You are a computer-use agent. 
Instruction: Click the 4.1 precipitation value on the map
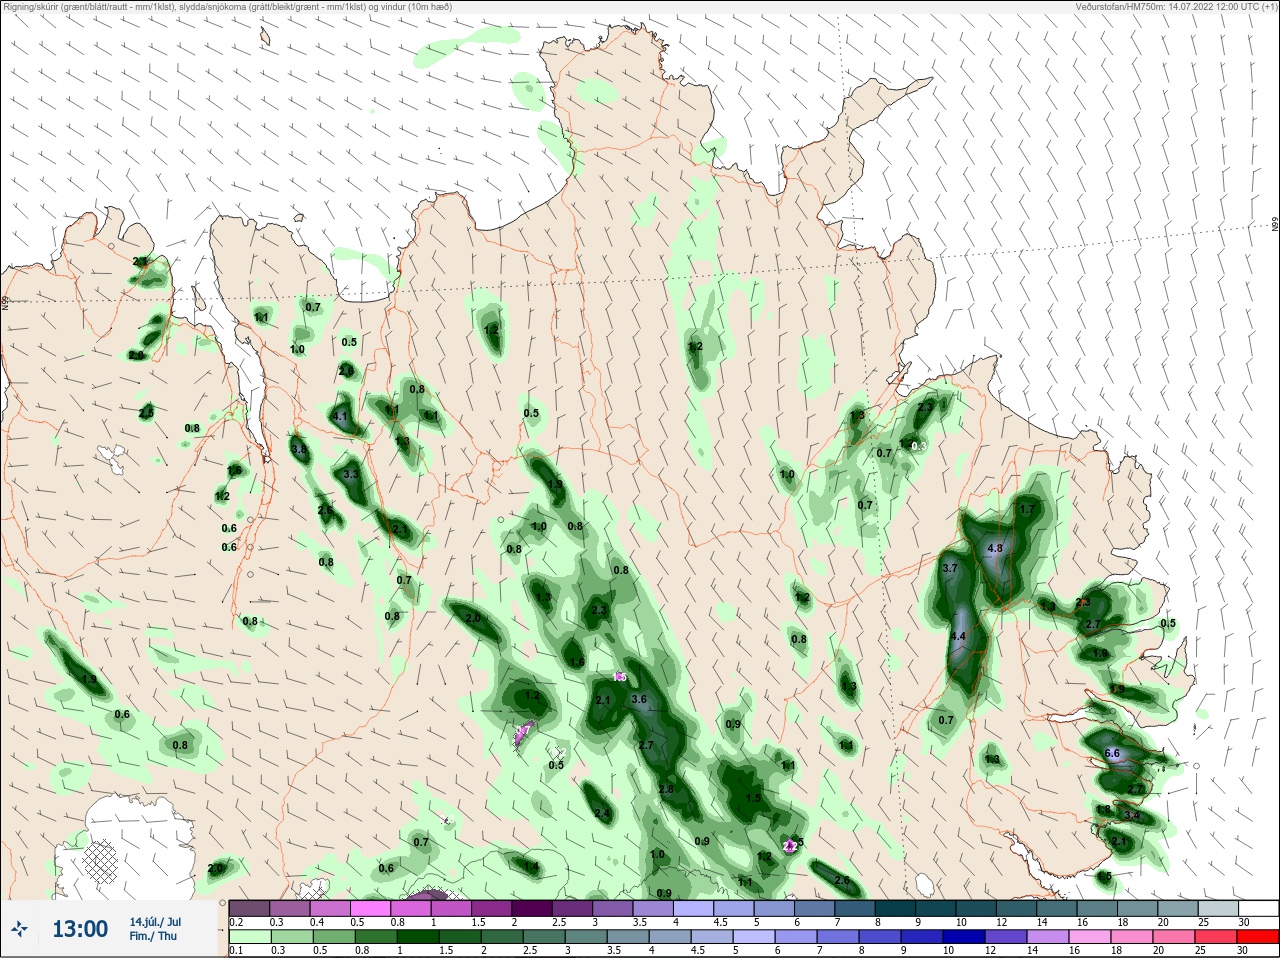tap(340, 417)
